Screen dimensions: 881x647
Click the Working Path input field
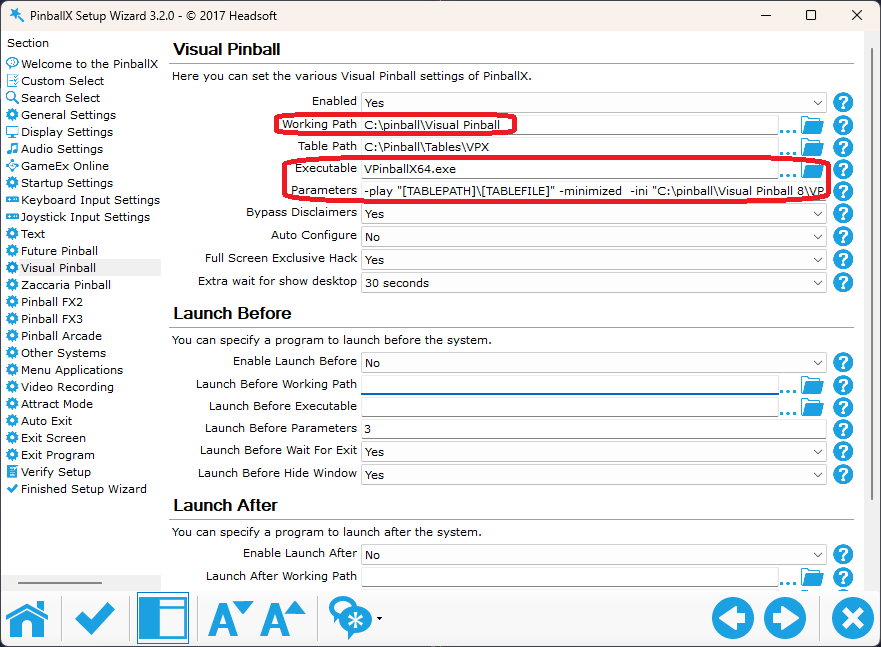570,125
